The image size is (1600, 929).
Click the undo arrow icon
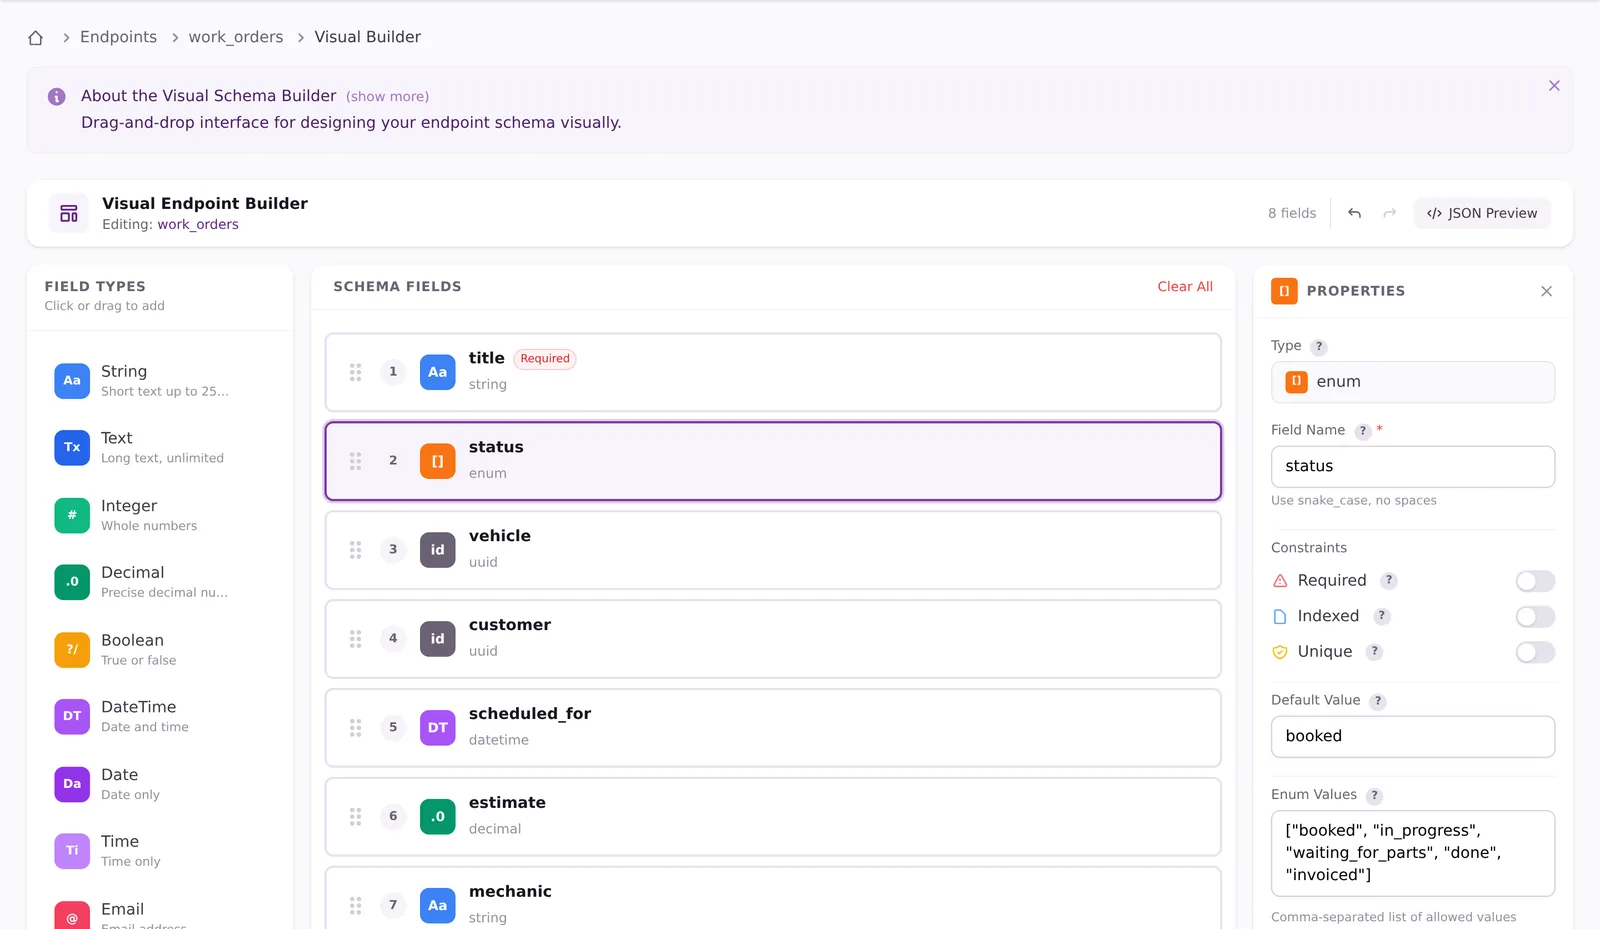pyautogui.click(x=1354, y=213)
